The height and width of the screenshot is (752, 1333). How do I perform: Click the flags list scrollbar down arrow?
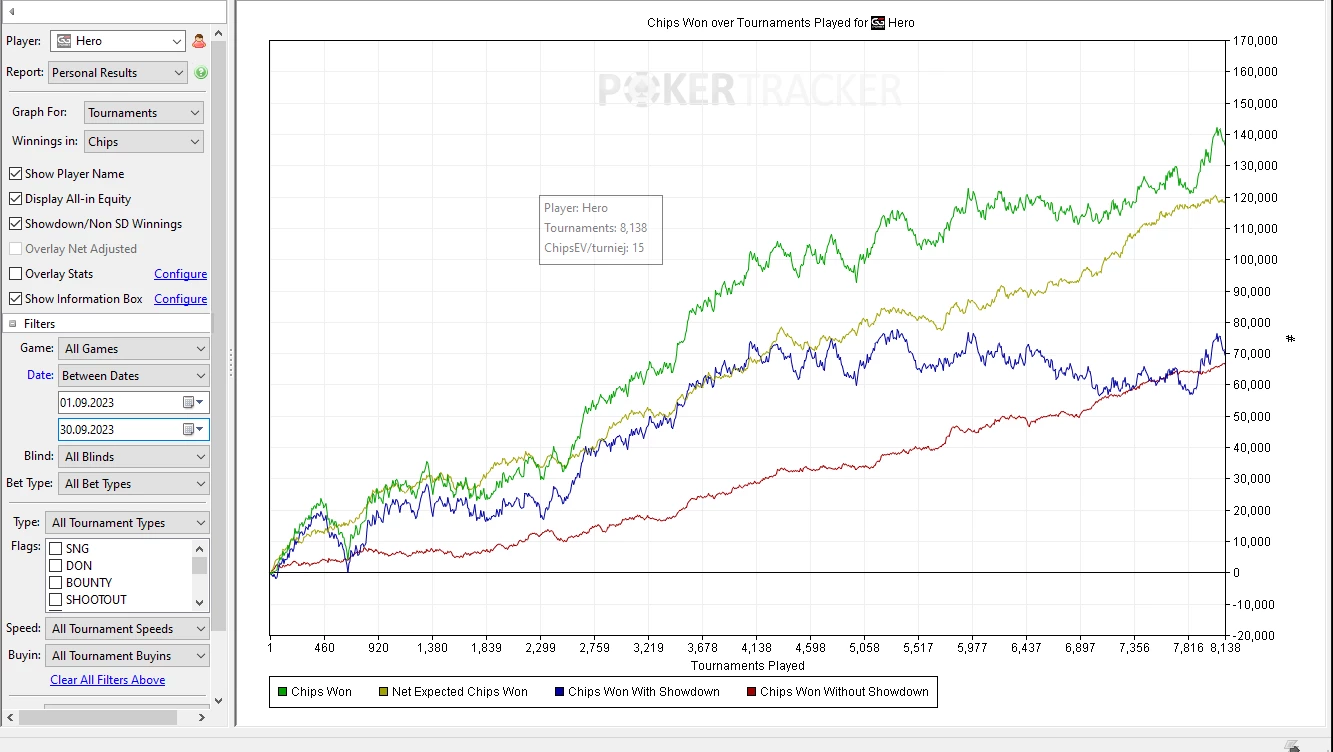pos(200,603)
